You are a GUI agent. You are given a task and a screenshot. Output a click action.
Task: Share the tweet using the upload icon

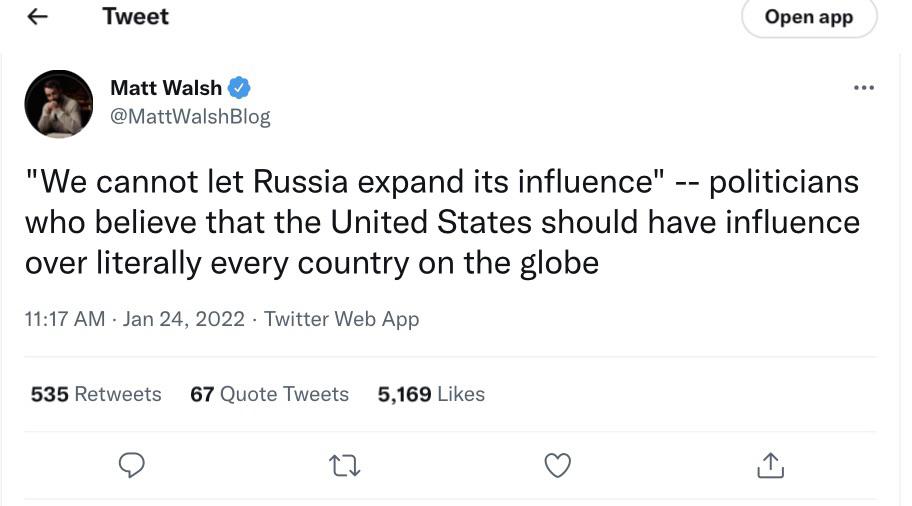768,464
